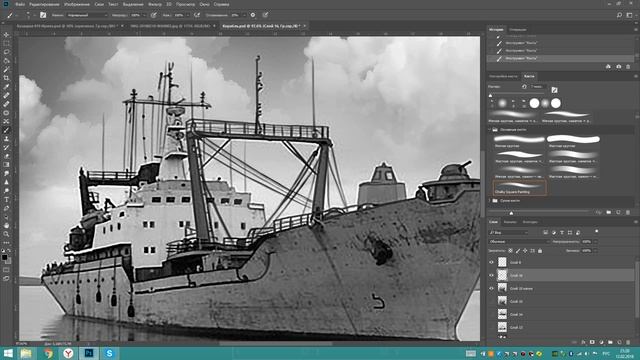
Task: Expand the Сухие кисти brush group
Action: point(489,200)
